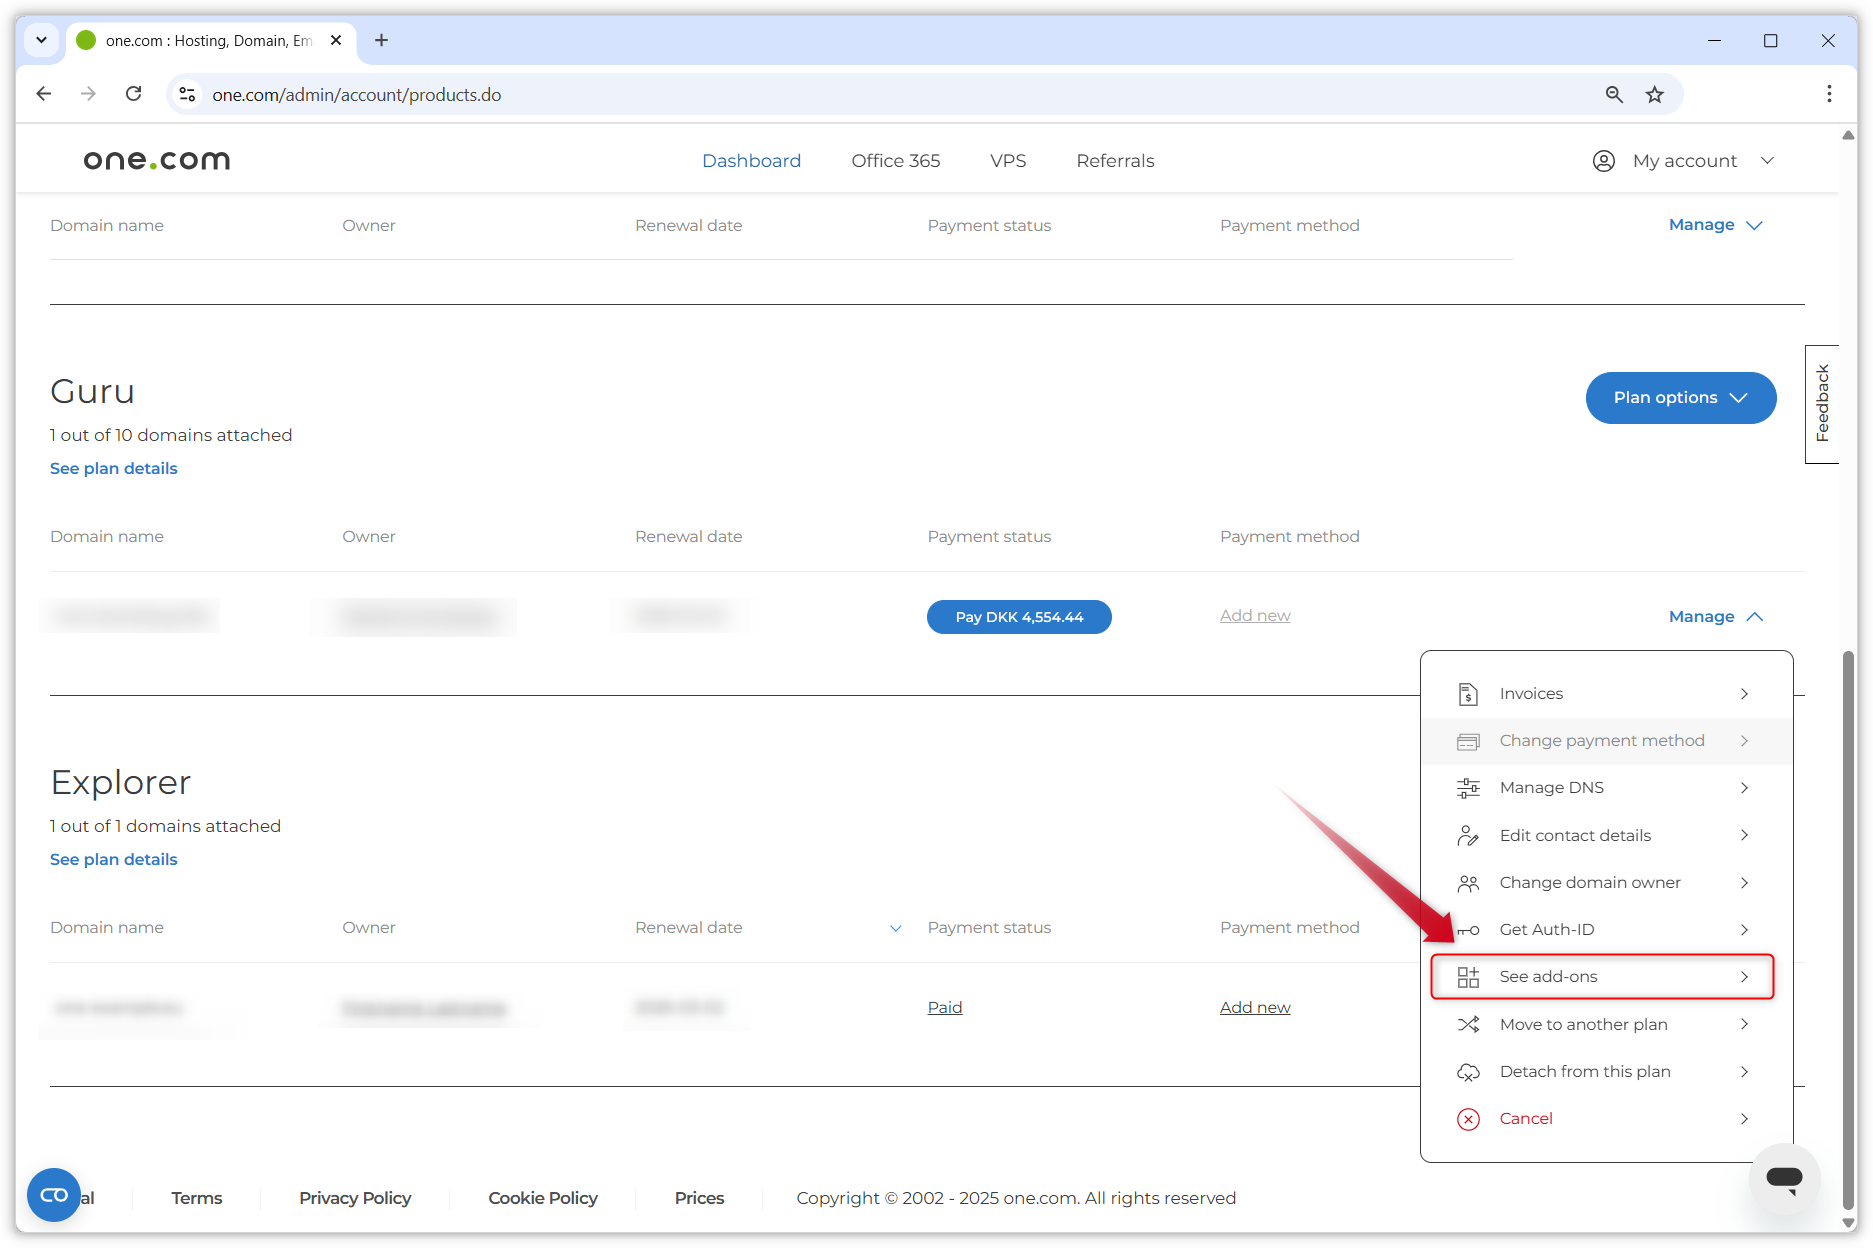Open the Invoices menu entry icon
1873x1248 pixels.
pos(1468,693)
